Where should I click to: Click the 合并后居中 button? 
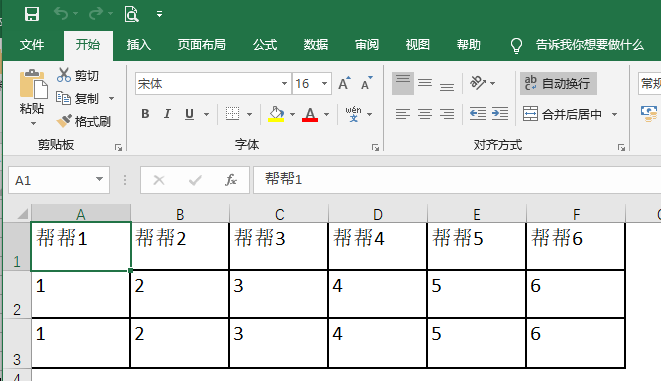tap(562, 114)
